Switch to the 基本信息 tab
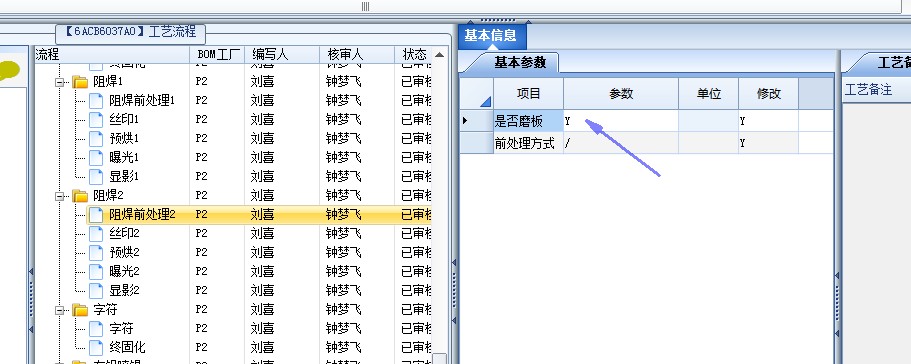This screenshot has height=364, width=911. (491, 36)
